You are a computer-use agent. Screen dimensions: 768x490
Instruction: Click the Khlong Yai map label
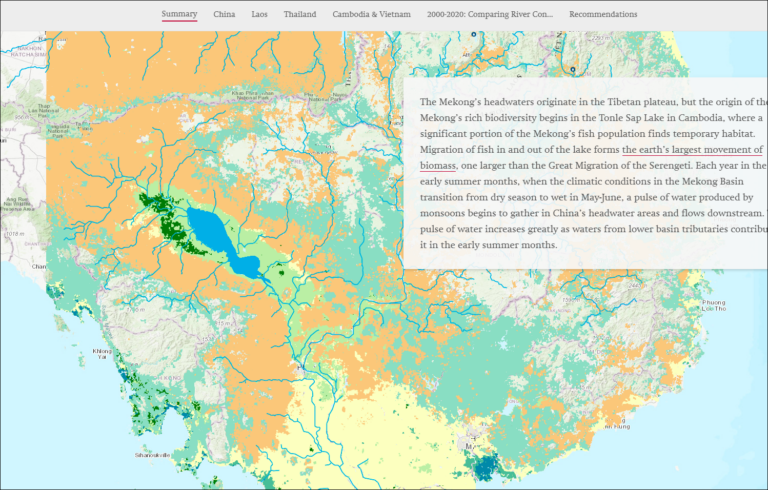tap(102, 354)
